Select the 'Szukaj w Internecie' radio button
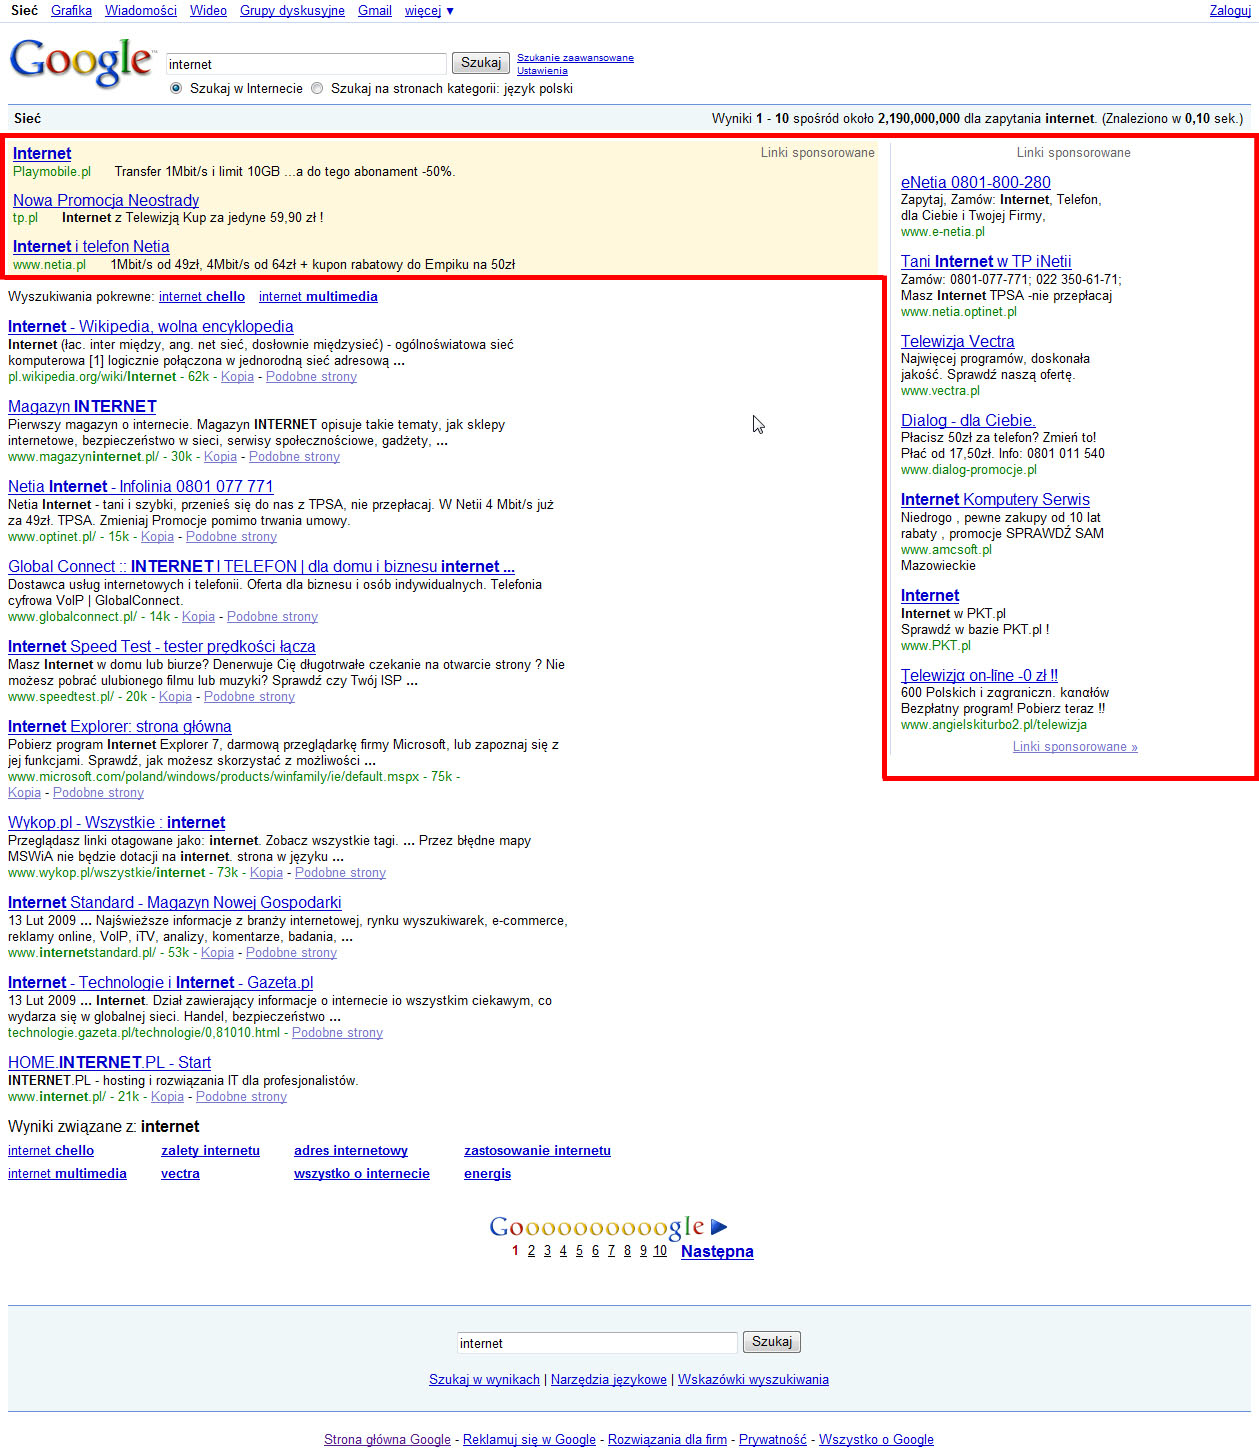The image size is (1259, 1450). (176, 88)
